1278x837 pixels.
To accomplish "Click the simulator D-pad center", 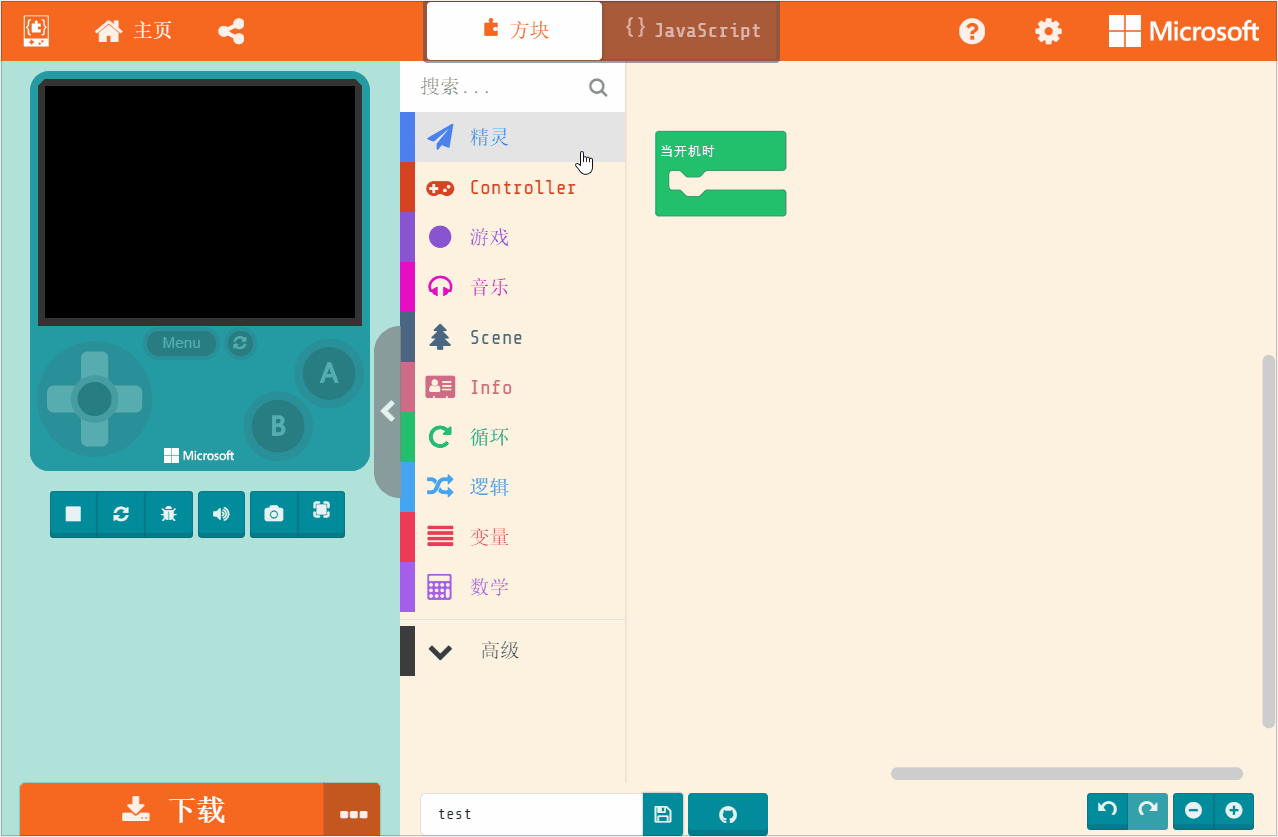I will coord(94,399).
